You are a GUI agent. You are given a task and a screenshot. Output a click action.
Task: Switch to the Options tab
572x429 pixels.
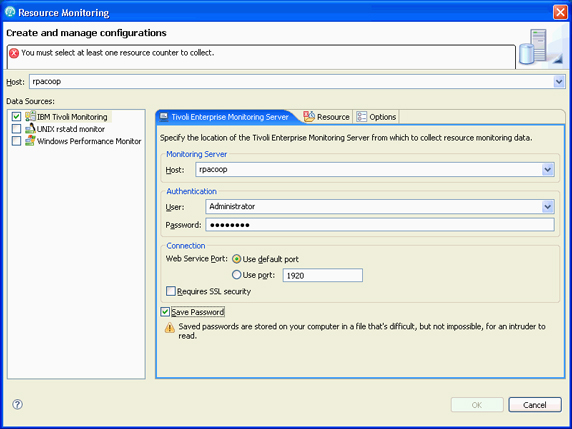pyautogui.click(x=376, y=117)
